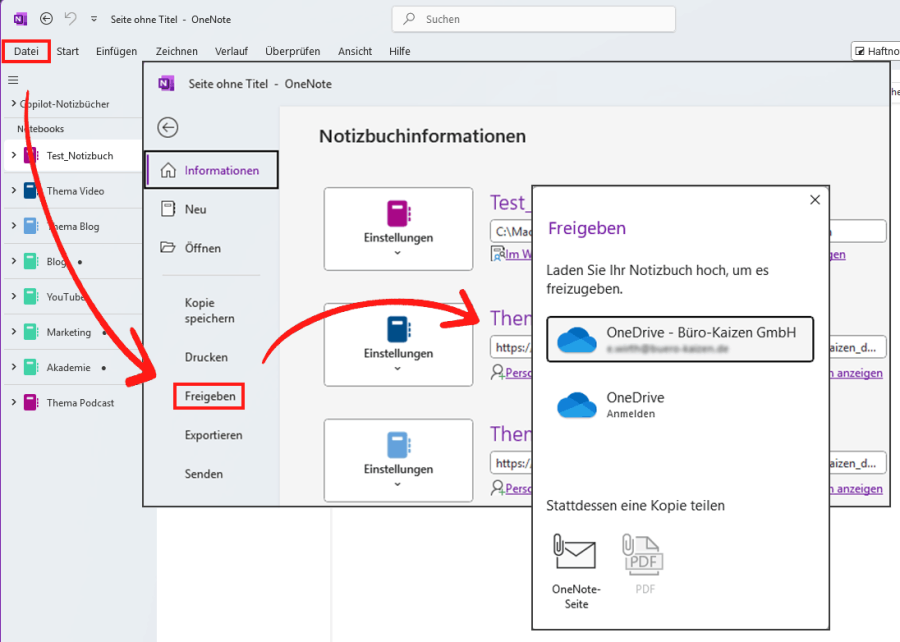Click the Marketing notebook icon
The height and width of the screenshot is (642, 900).
point(31,332)
